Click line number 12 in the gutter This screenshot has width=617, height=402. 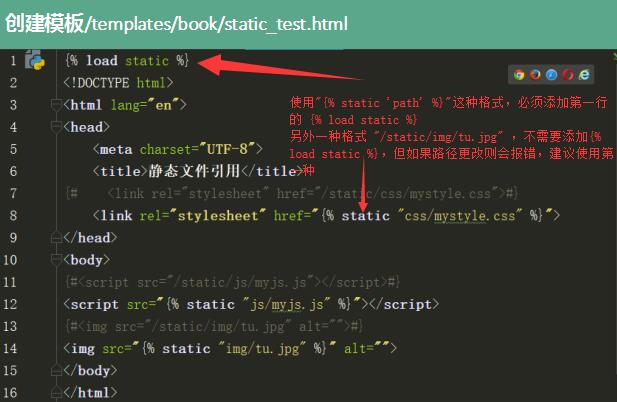pyautogui.click(x=10, y=304)
